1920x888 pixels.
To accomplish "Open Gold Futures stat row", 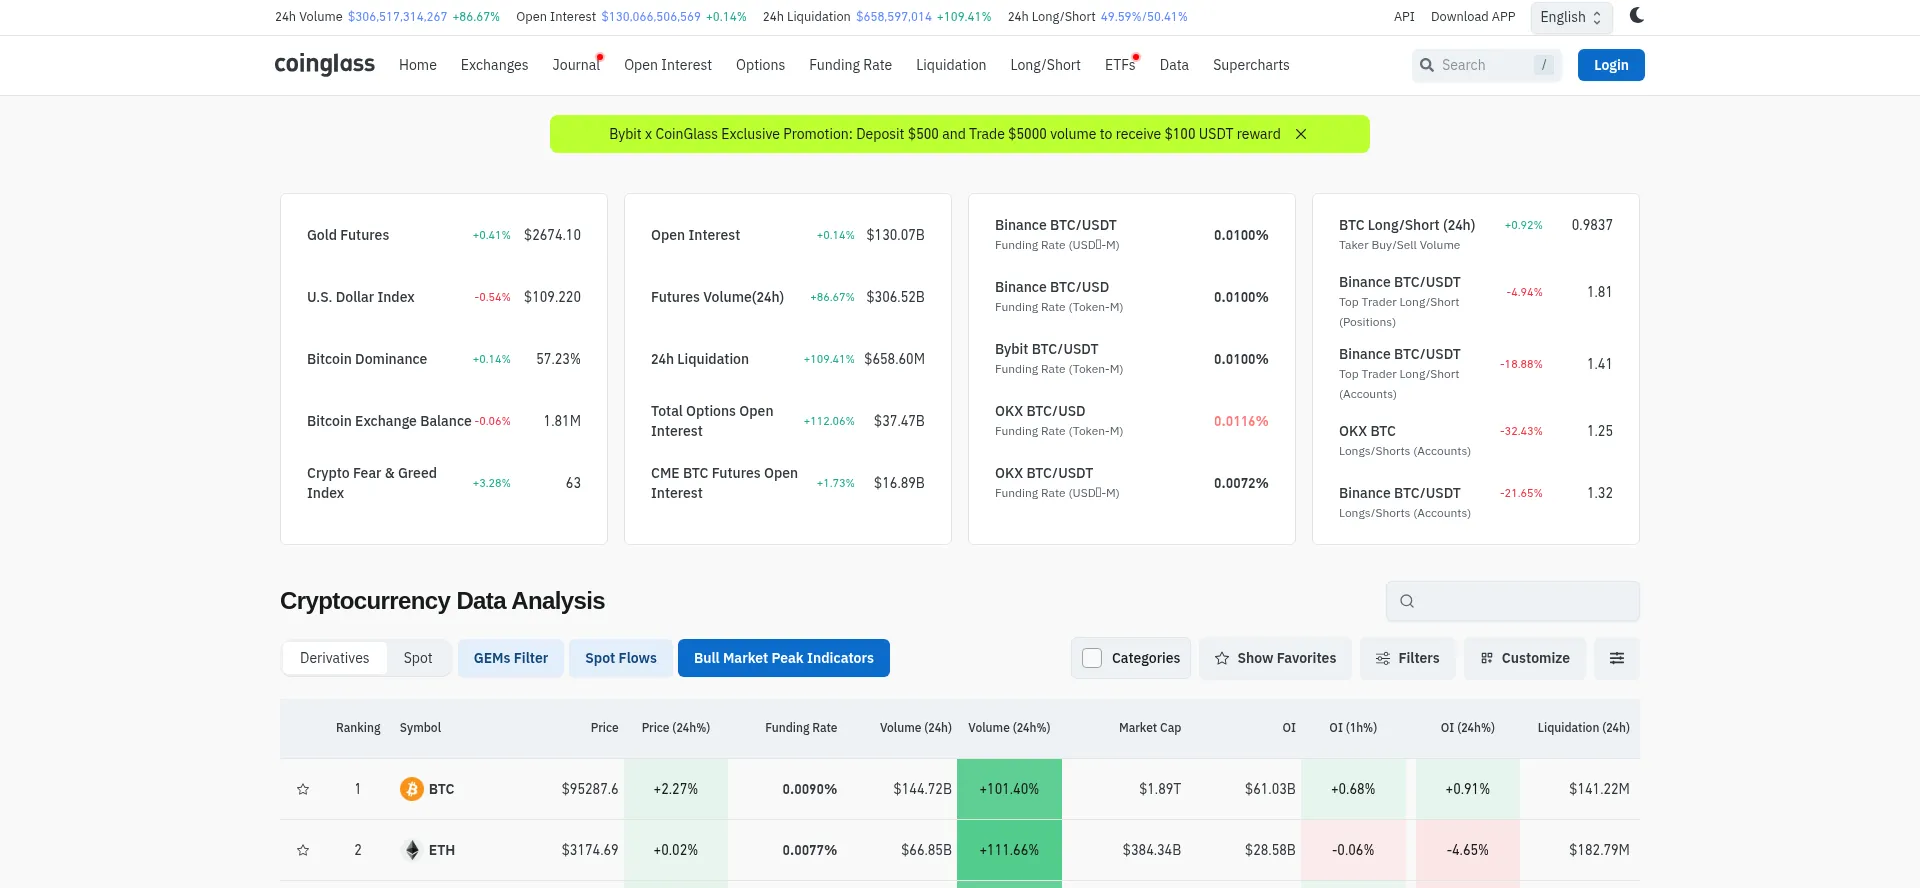I will pyautogui.click(x=444, y=235).
